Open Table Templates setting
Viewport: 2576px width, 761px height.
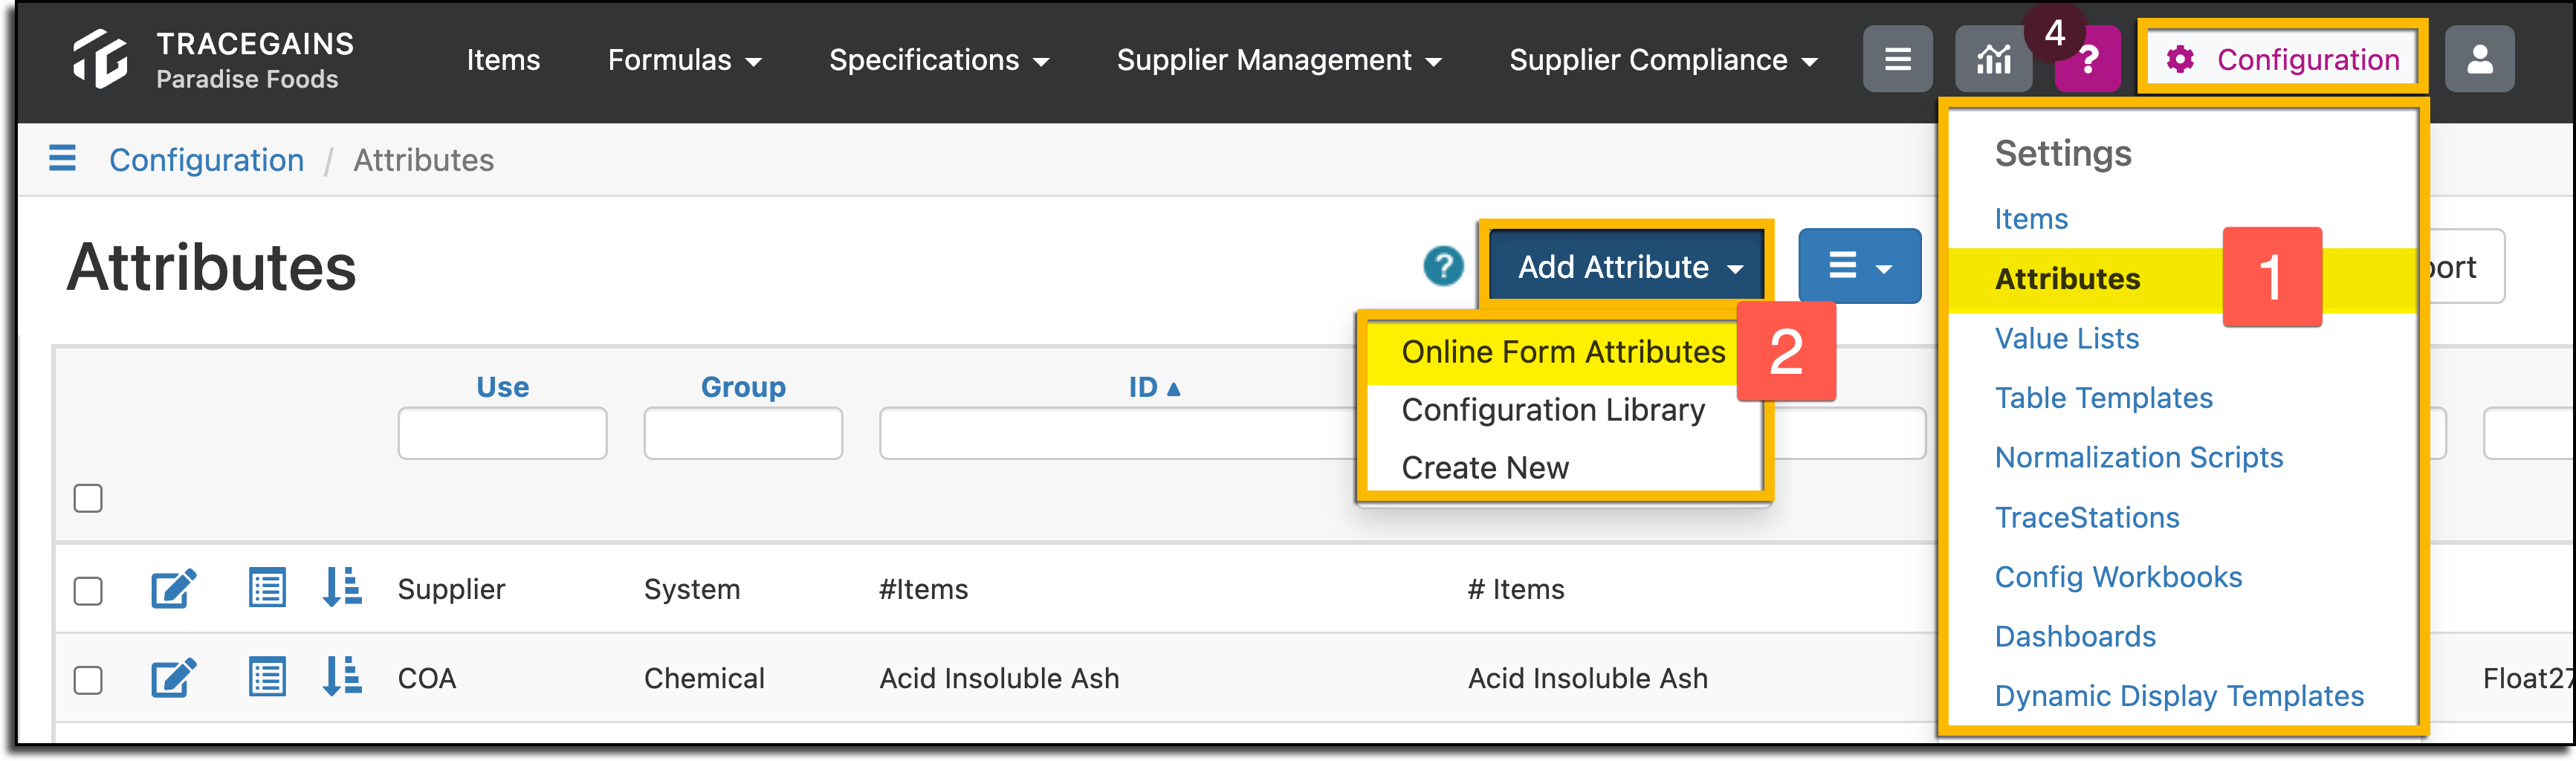(x=2103, y=397)
